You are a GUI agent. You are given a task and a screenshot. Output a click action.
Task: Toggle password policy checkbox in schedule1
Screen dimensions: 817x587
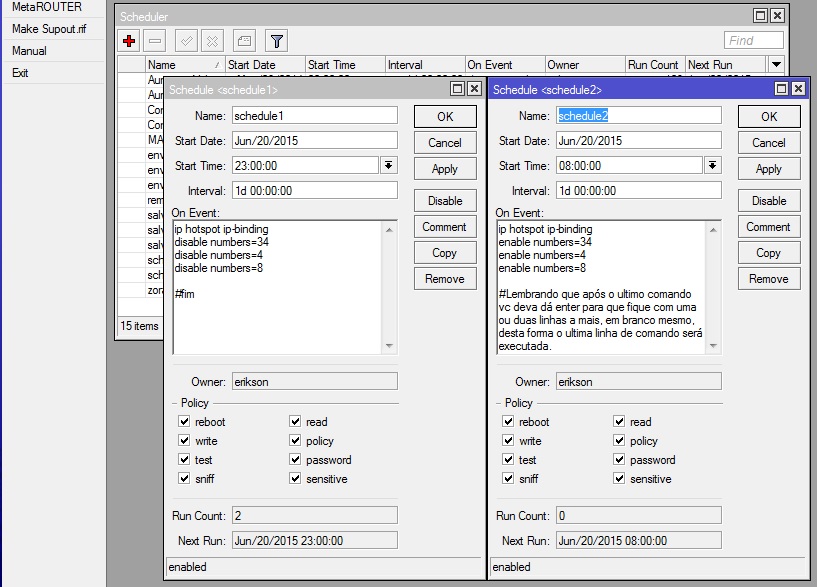[296, 460]
